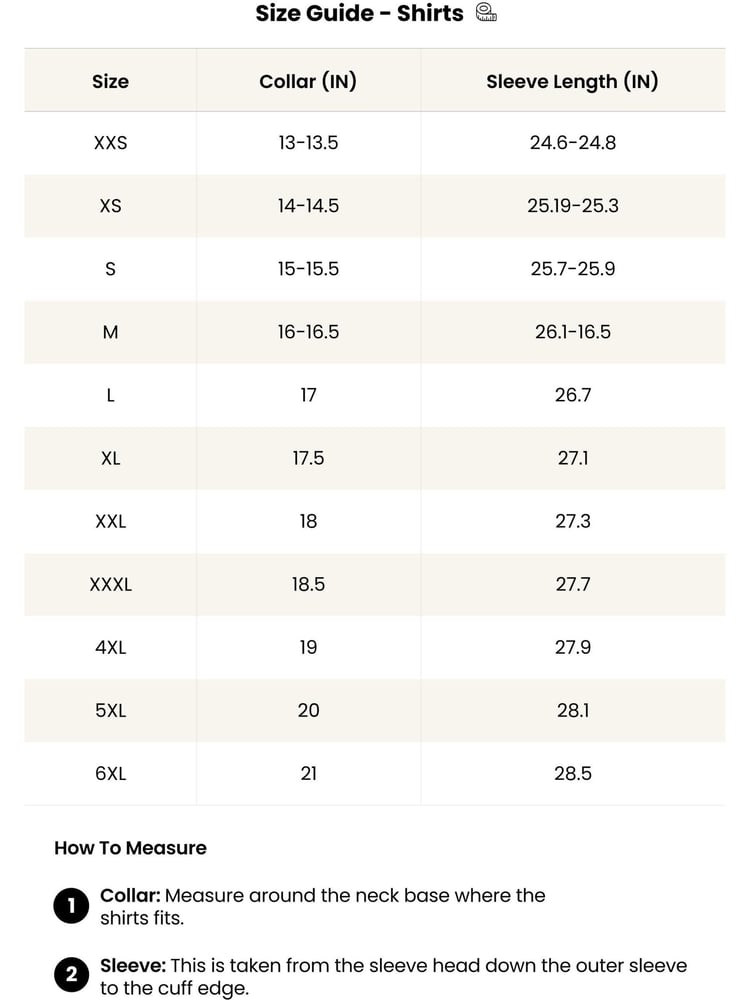Viewport: 750px width, 1000px height.
Task: Click the bold Collar: instruction label
Action: click(130, 895)
